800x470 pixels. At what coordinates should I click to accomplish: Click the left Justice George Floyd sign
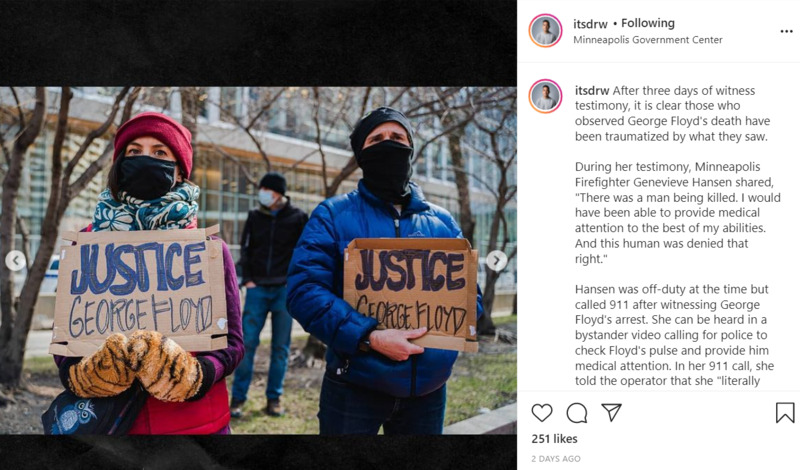click(139, 290)
